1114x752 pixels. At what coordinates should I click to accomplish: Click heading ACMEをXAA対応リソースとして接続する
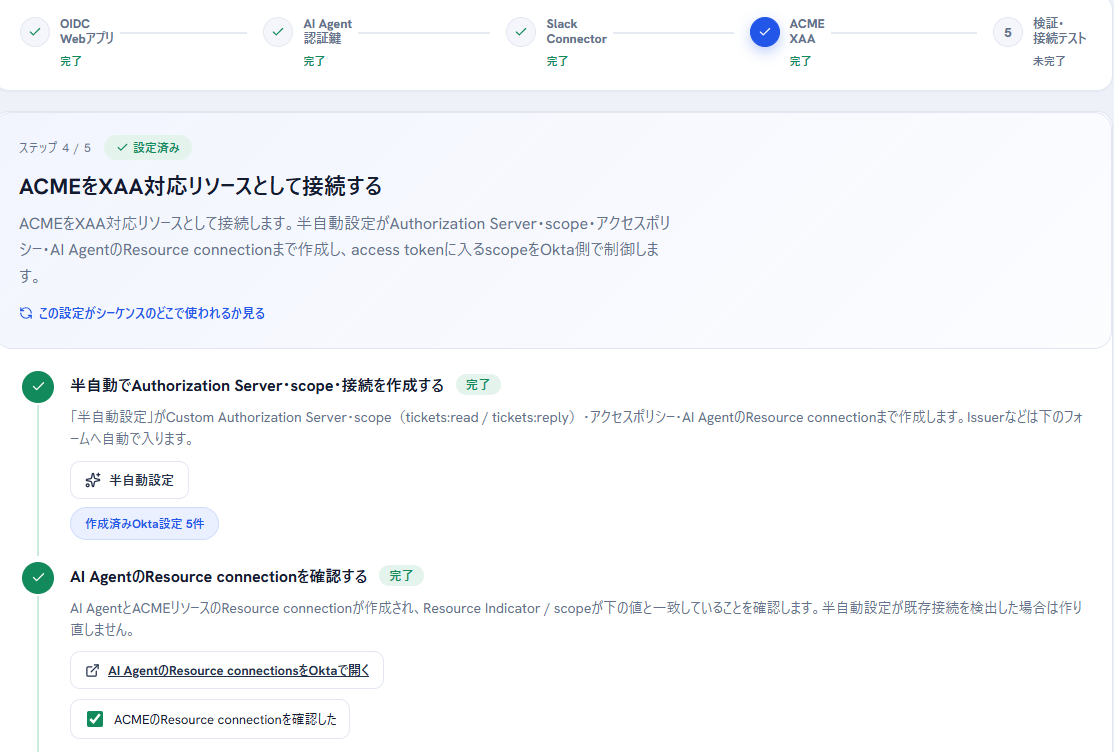click(200, 186)
